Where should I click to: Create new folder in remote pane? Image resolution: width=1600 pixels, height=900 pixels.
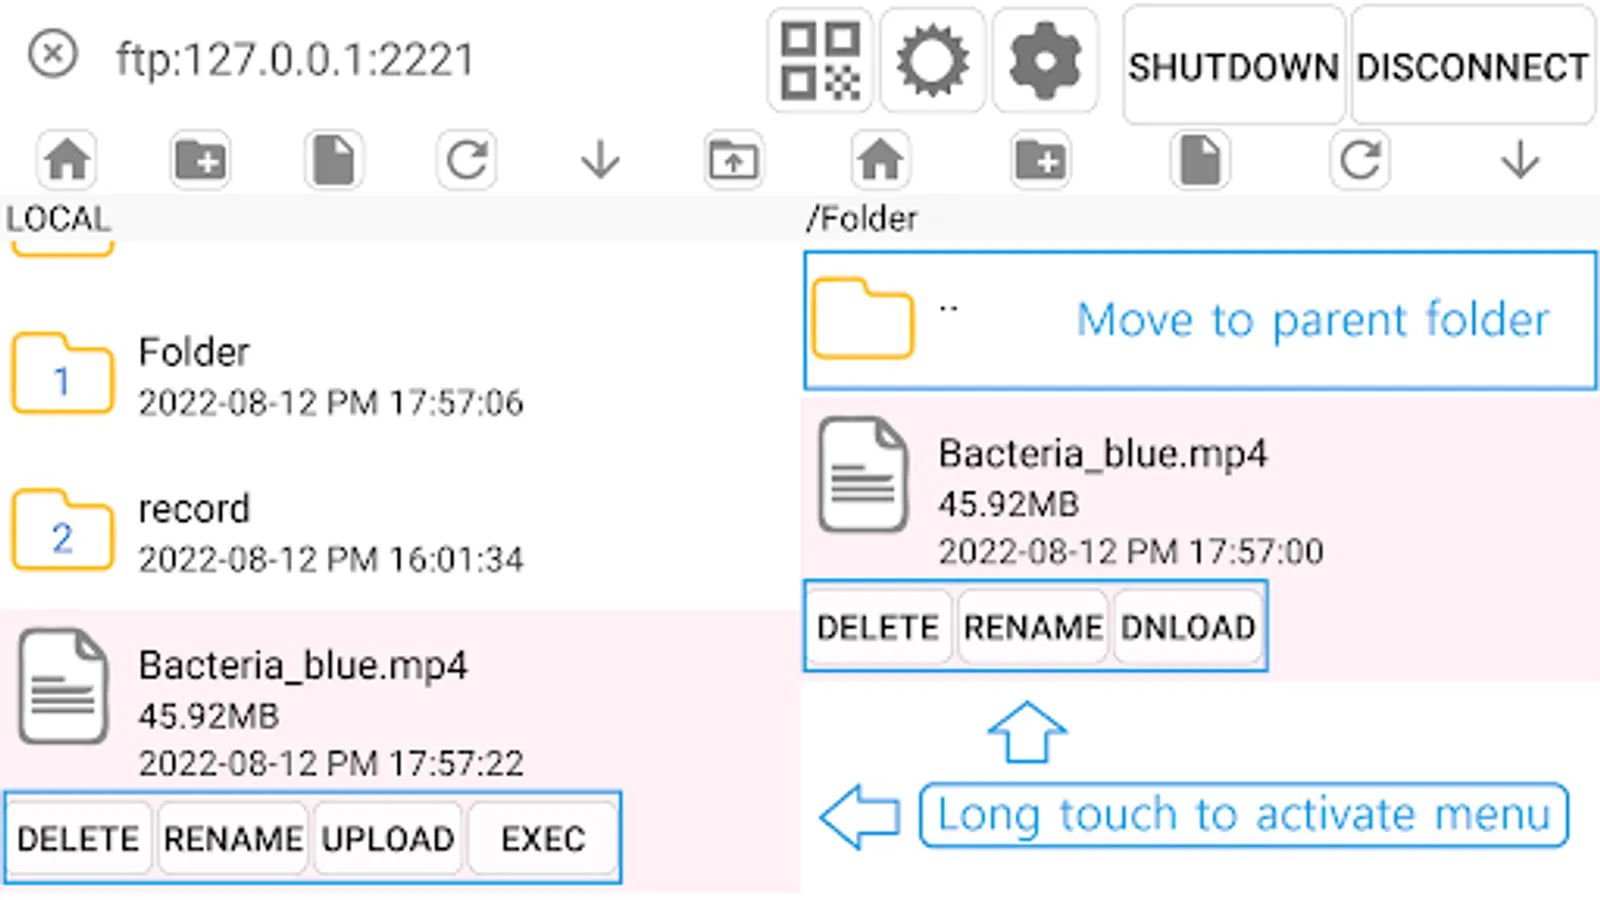click(1040, 160)
